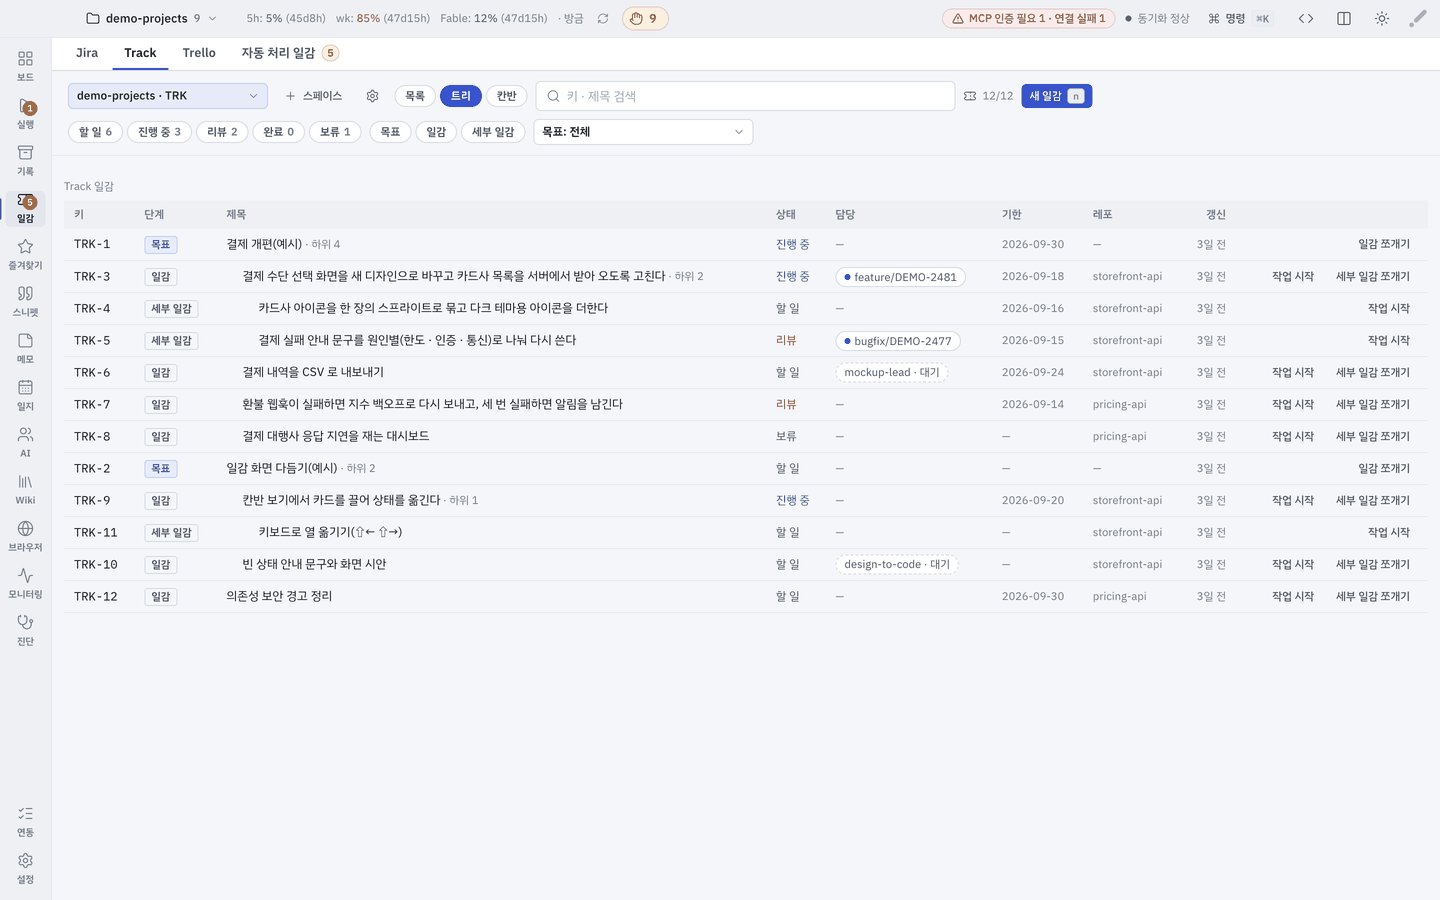Click the + 스페이스 button

point(314,96)
